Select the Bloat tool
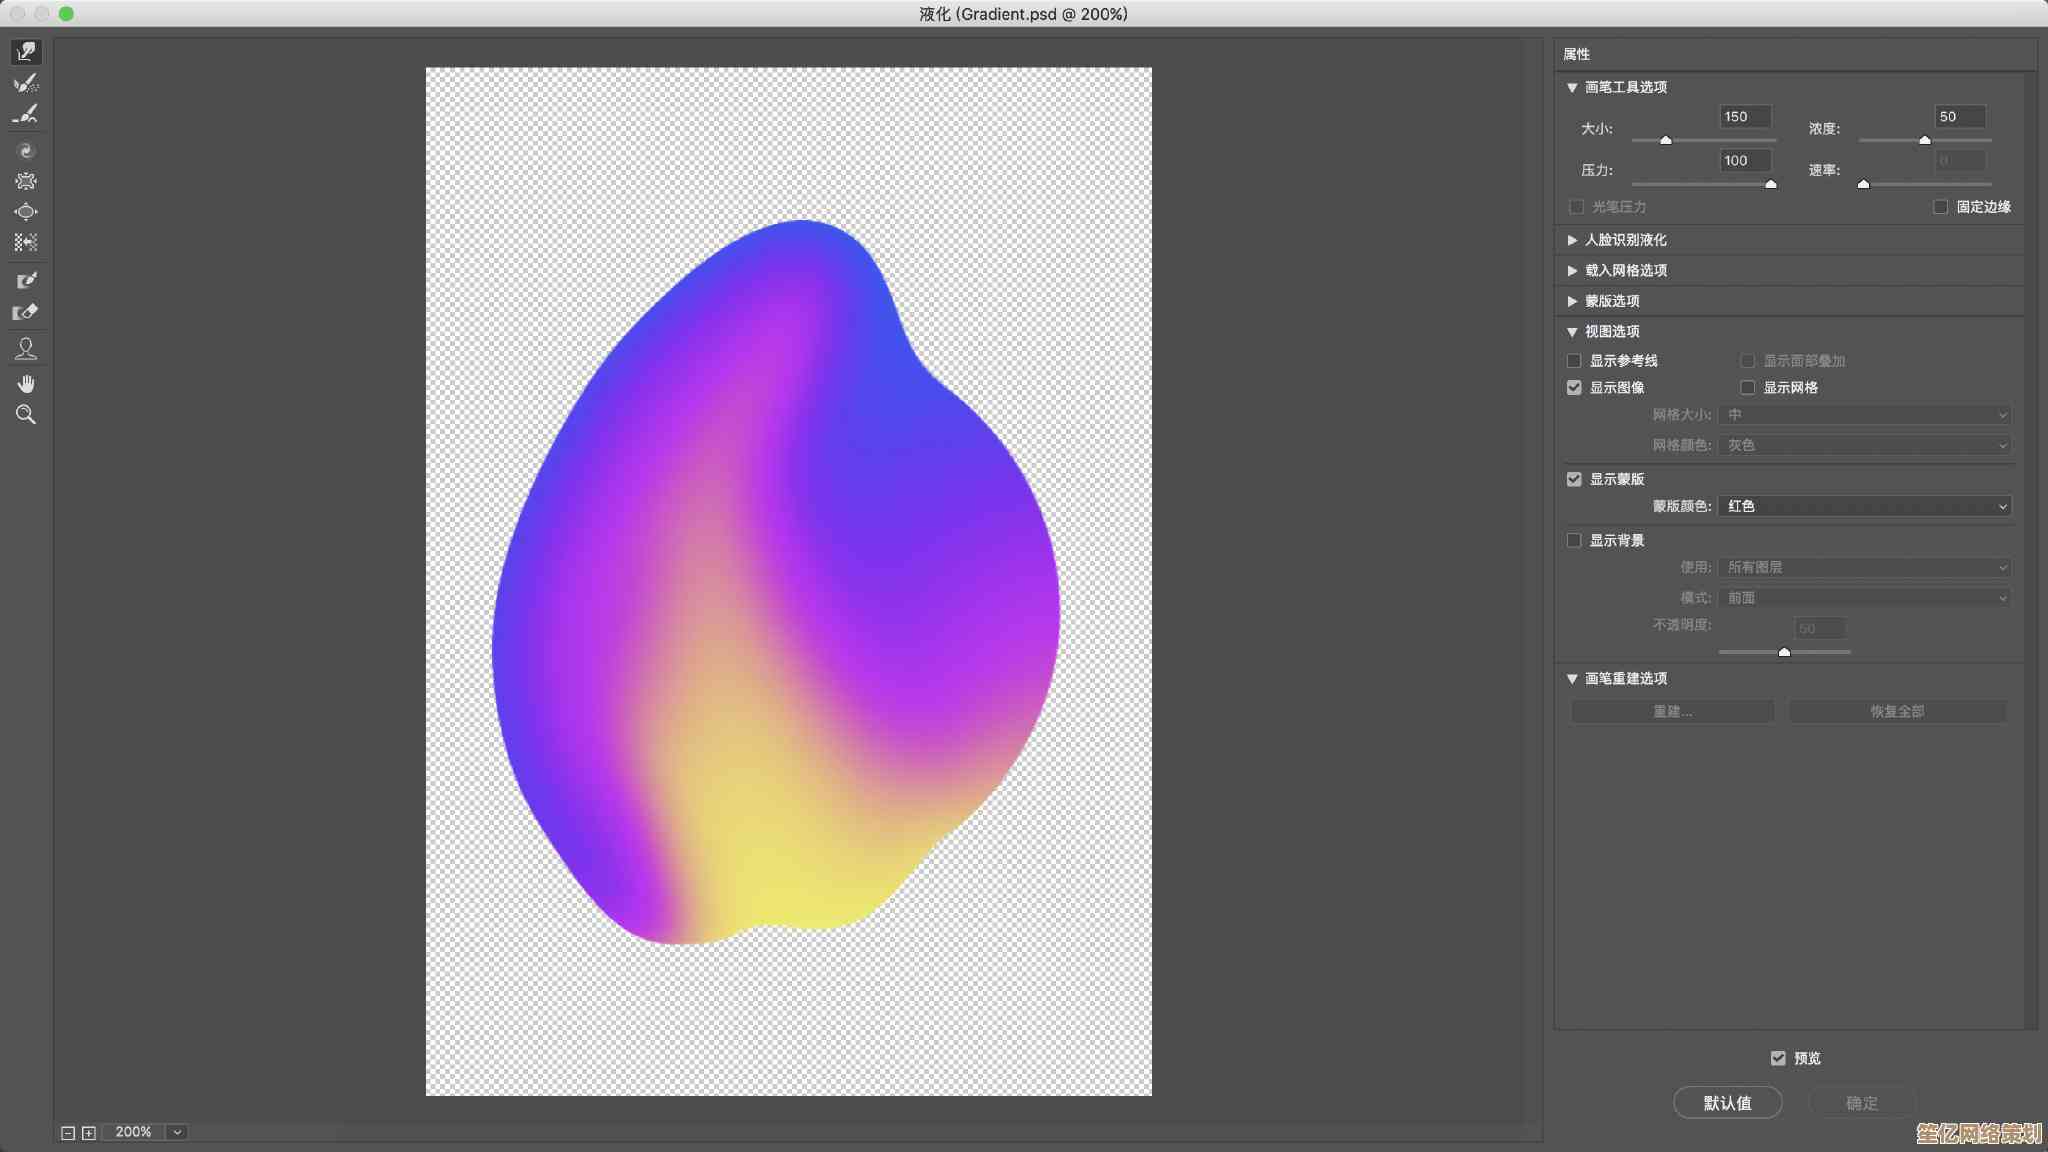The image size is (2048, 1152). [26, 212]
